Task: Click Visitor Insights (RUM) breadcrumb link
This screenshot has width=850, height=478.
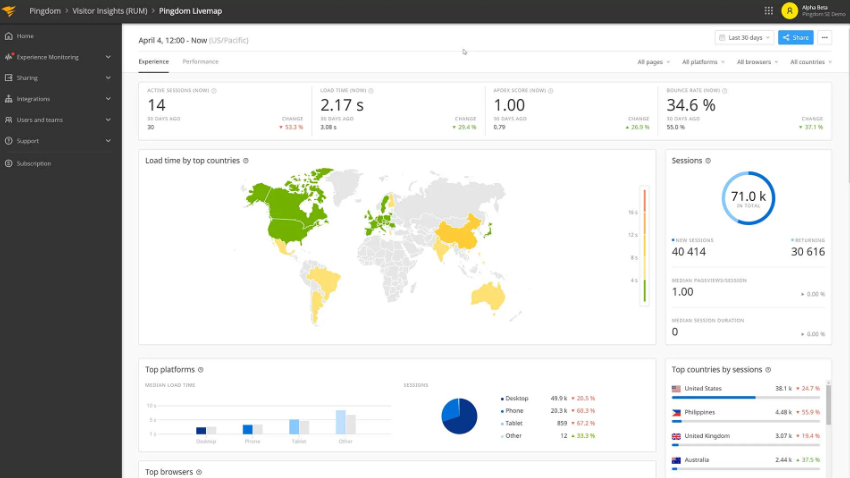Action: [109, 11]
